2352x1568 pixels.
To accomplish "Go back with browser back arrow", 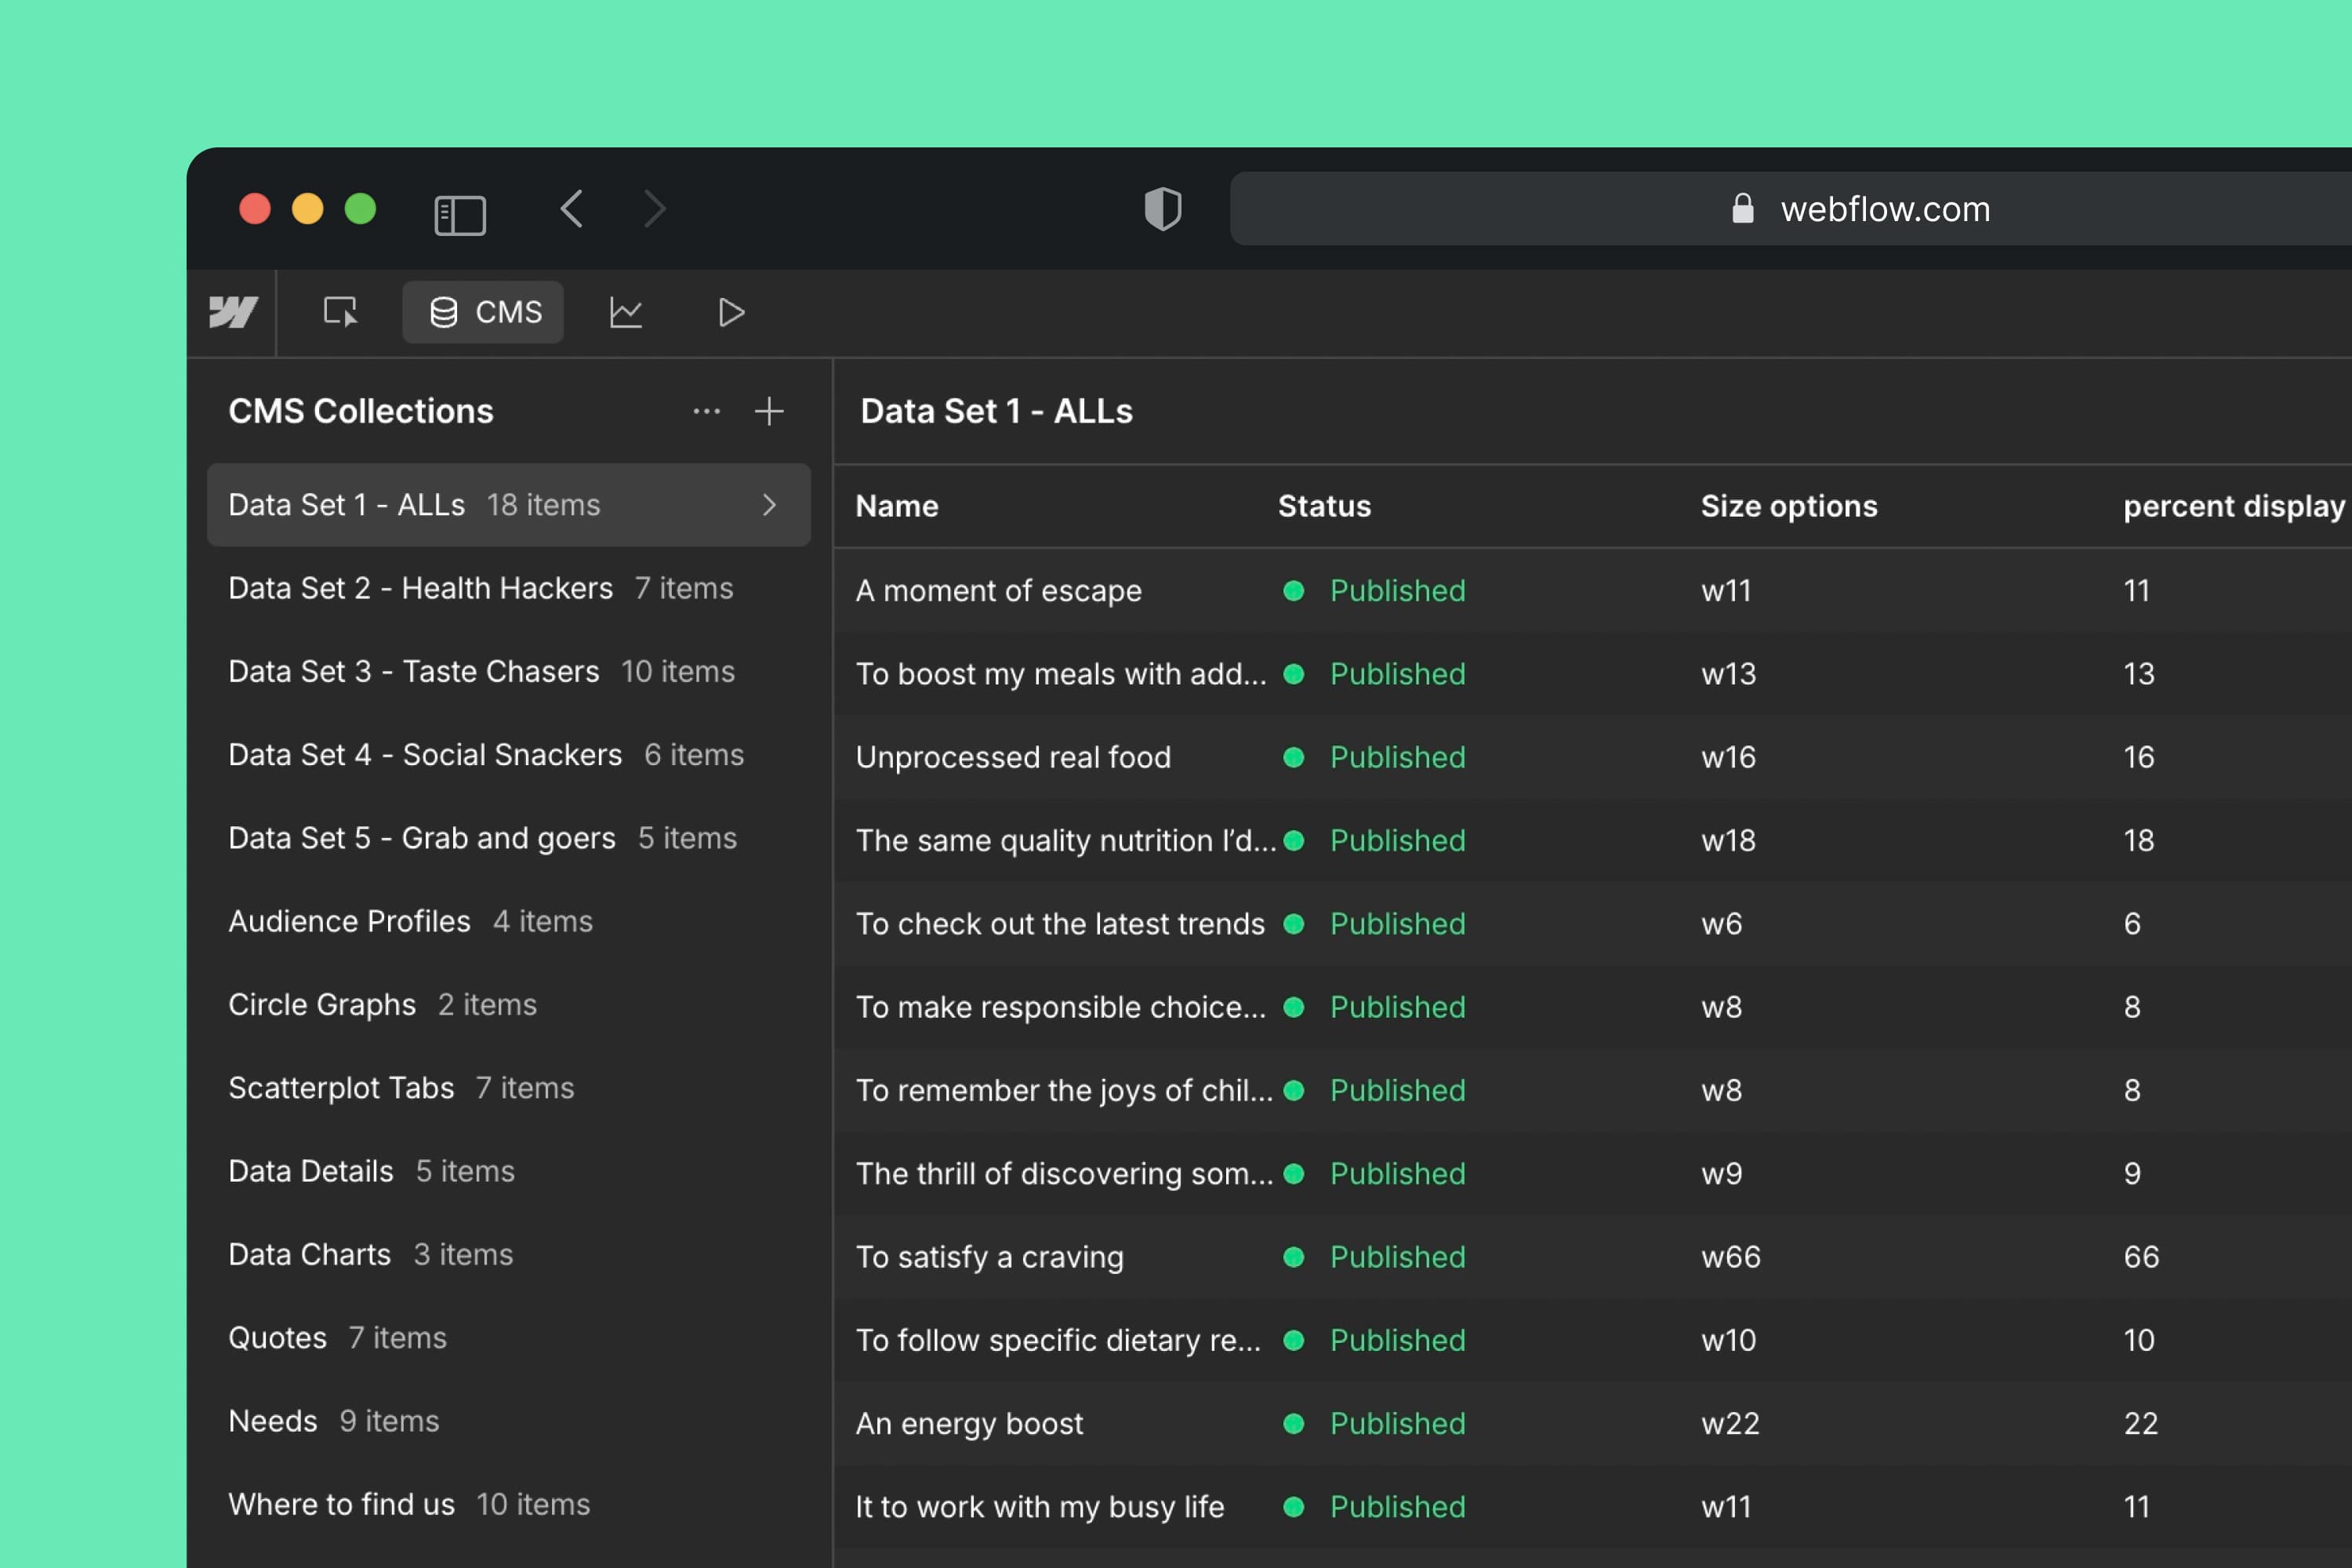I will [x=572, y=209].
